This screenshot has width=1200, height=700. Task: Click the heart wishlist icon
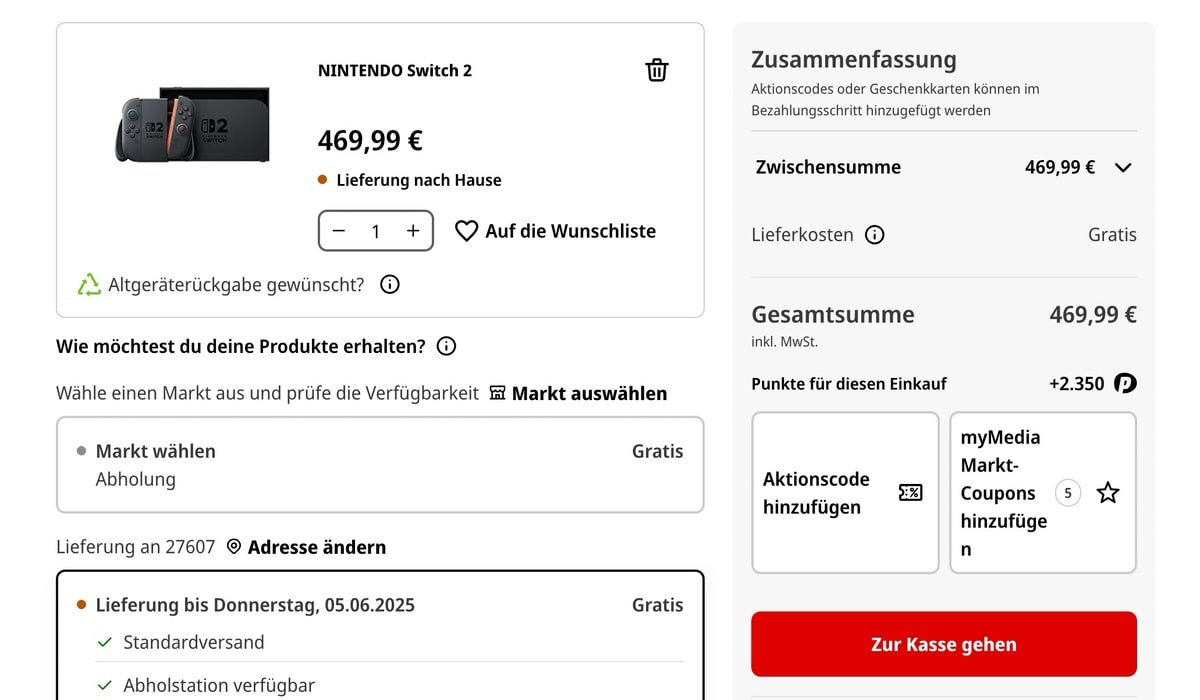(x=466, y=231)
